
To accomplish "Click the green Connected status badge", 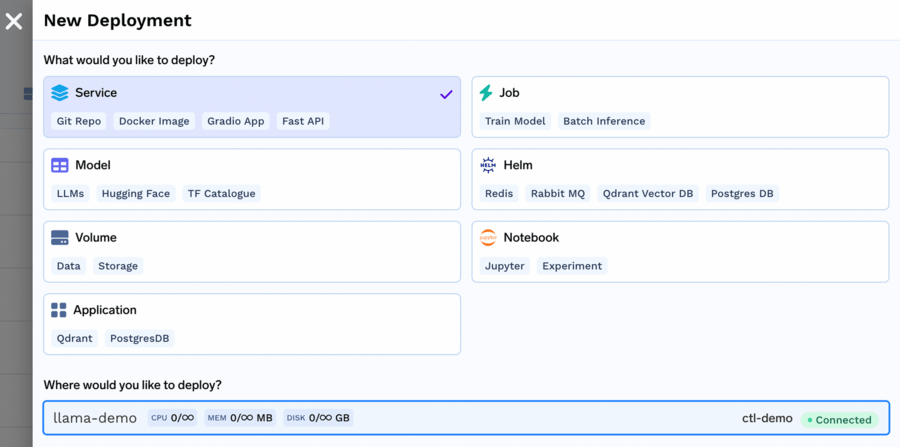I will [840, 419].
